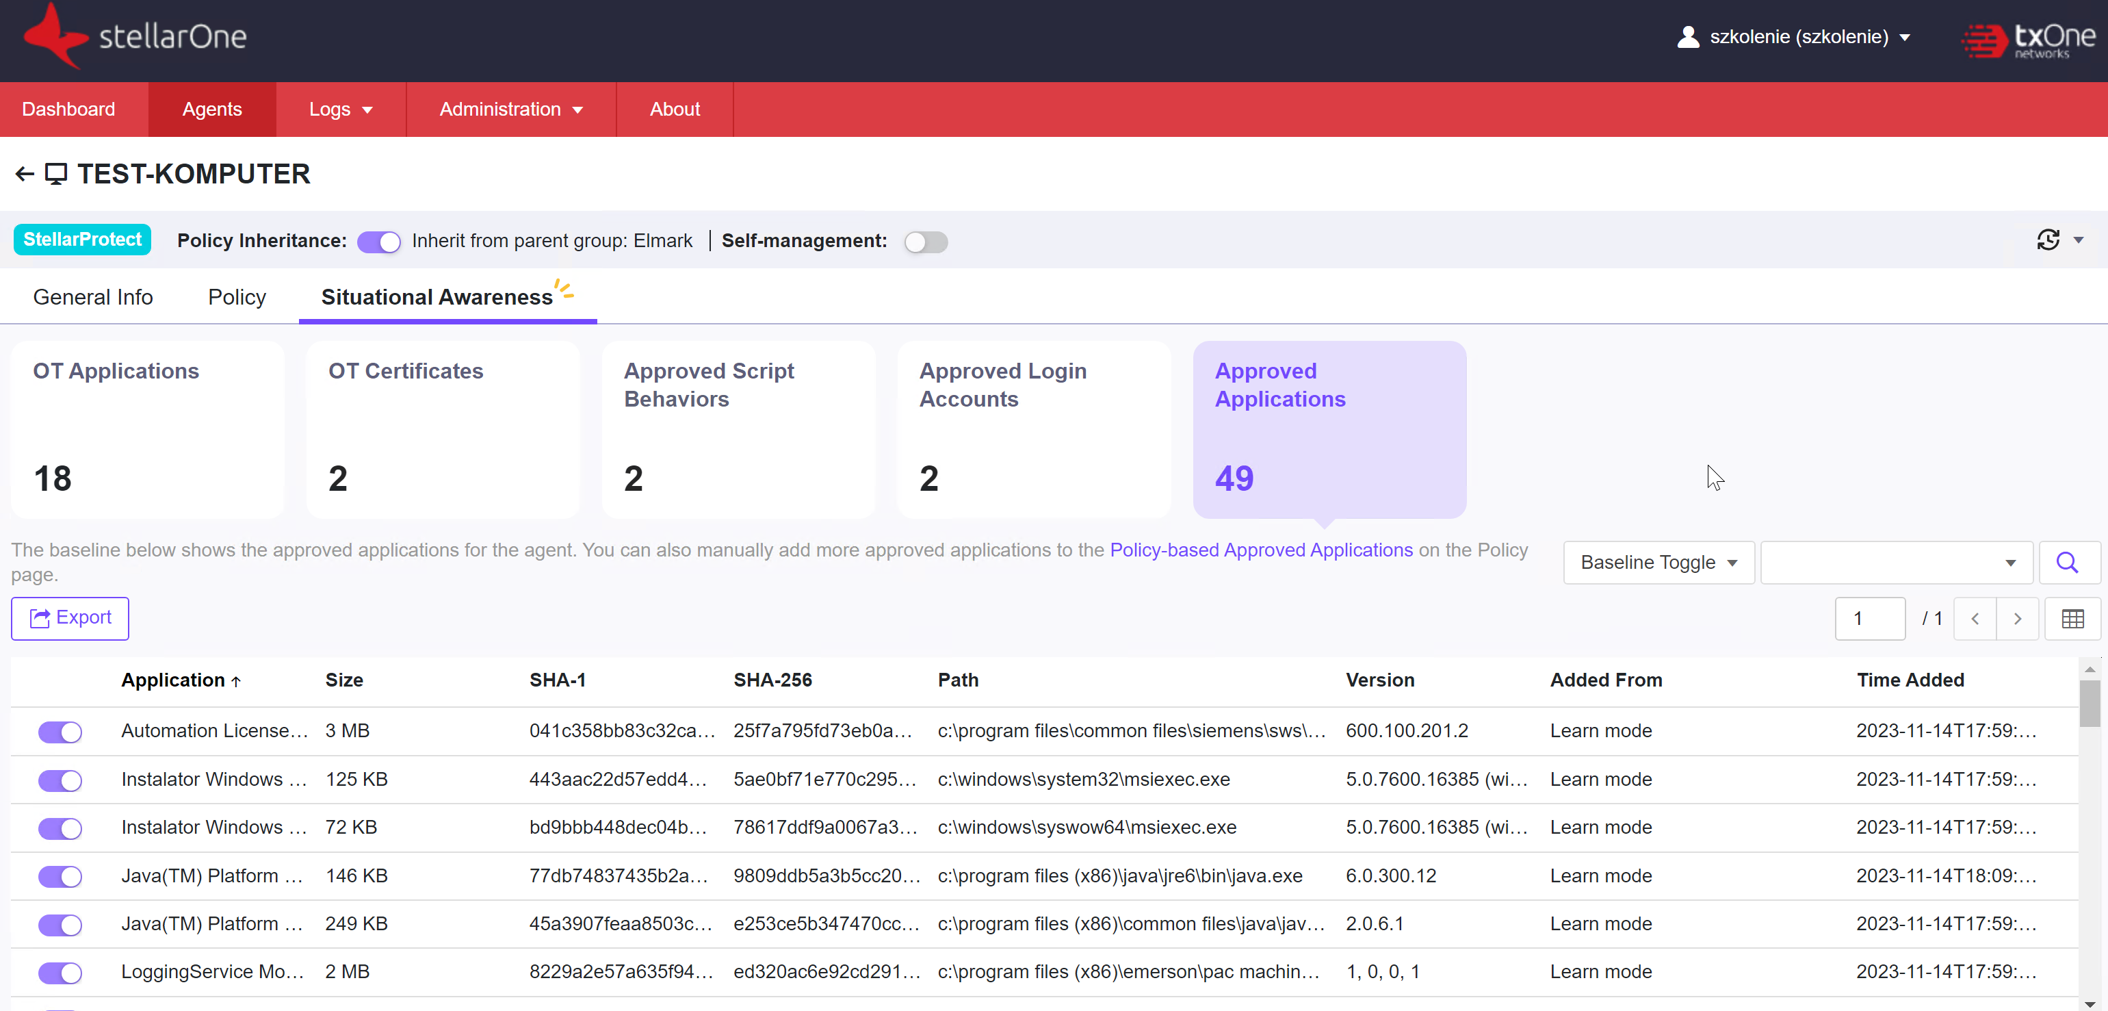Screen dimensions: 2108x1011
Task: Expand the Administration menu
Action: coord(510,109)
